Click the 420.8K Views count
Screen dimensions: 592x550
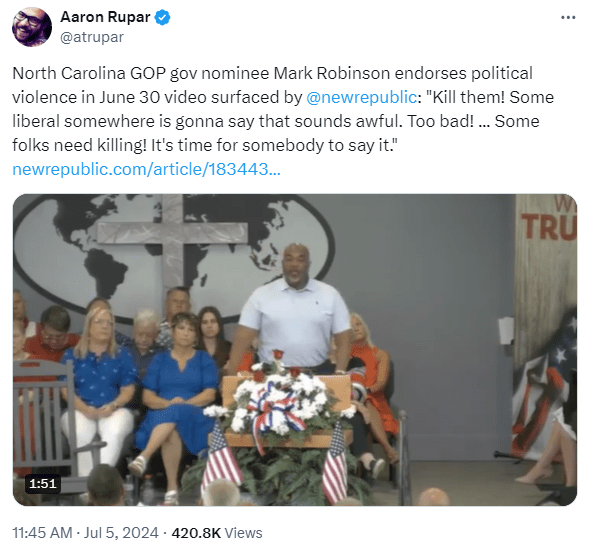[217, 533]
